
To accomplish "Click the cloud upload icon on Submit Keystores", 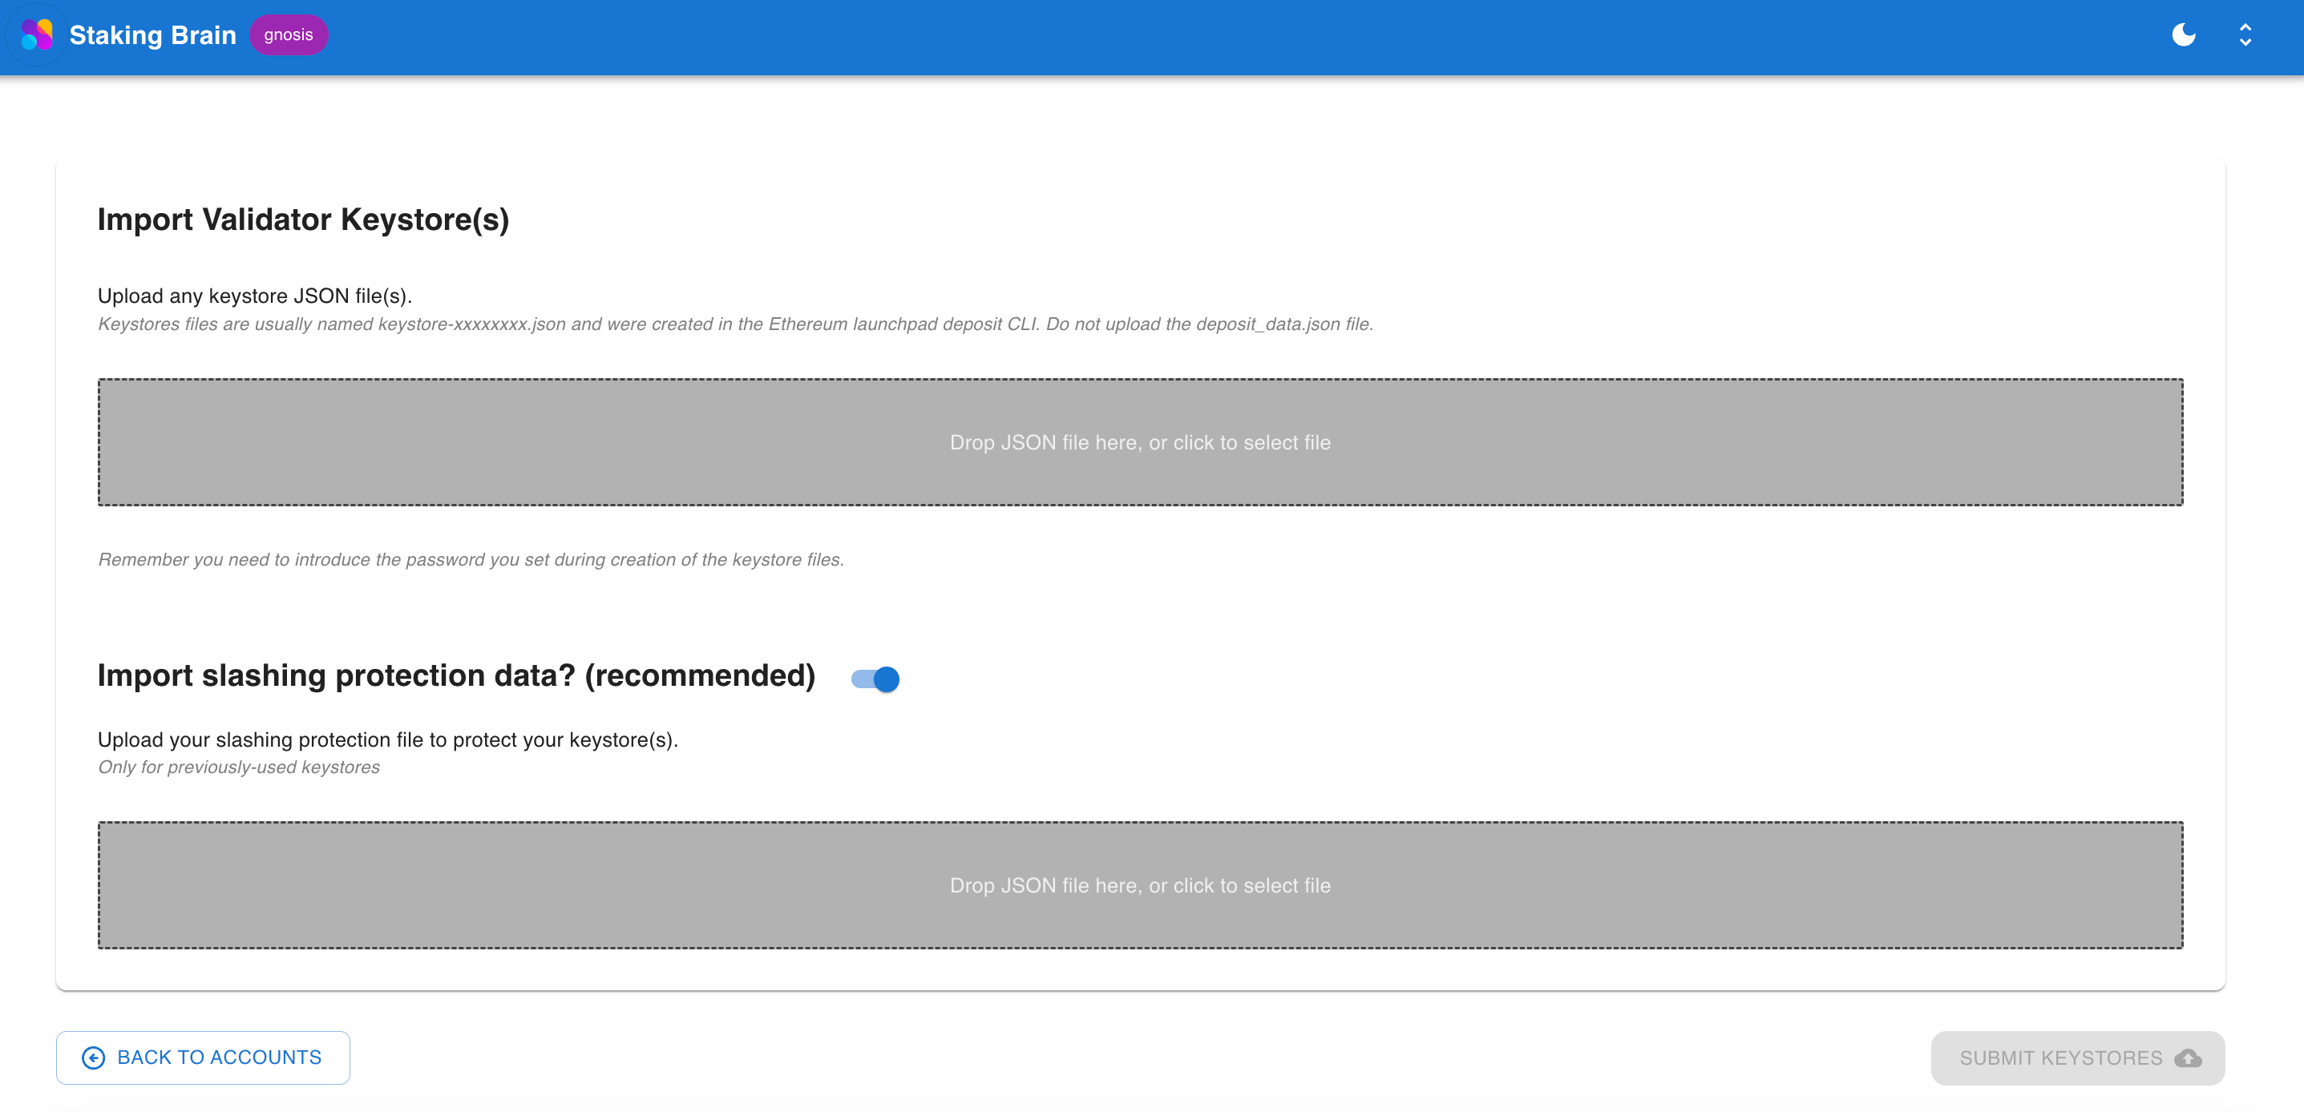I will coord(2188,1058).
